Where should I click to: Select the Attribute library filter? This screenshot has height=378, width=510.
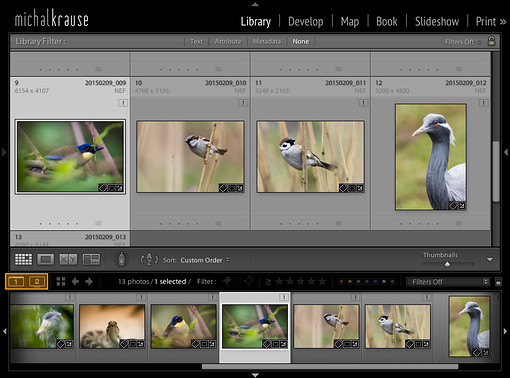coord(228,42)
